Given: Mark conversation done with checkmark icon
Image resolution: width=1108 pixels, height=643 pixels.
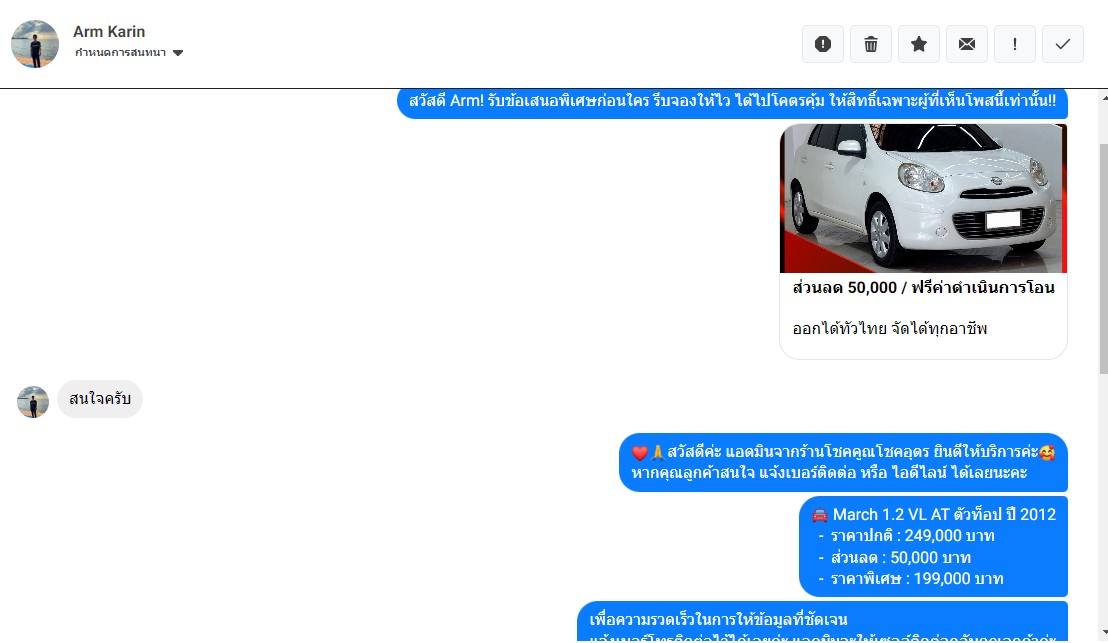Looking at the screenshot, I should [1063, 44].
